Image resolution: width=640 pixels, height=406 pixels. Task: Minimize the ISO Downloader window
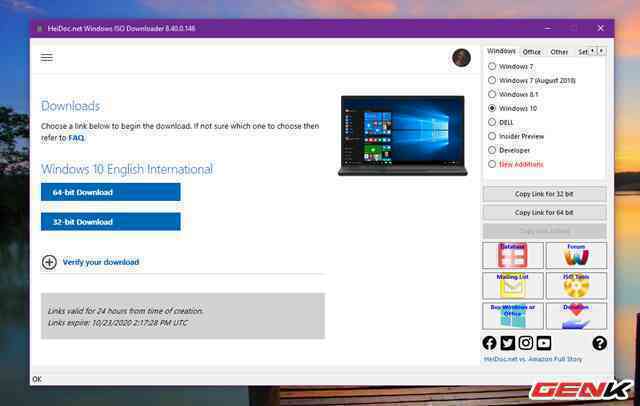tap(548, 28)
